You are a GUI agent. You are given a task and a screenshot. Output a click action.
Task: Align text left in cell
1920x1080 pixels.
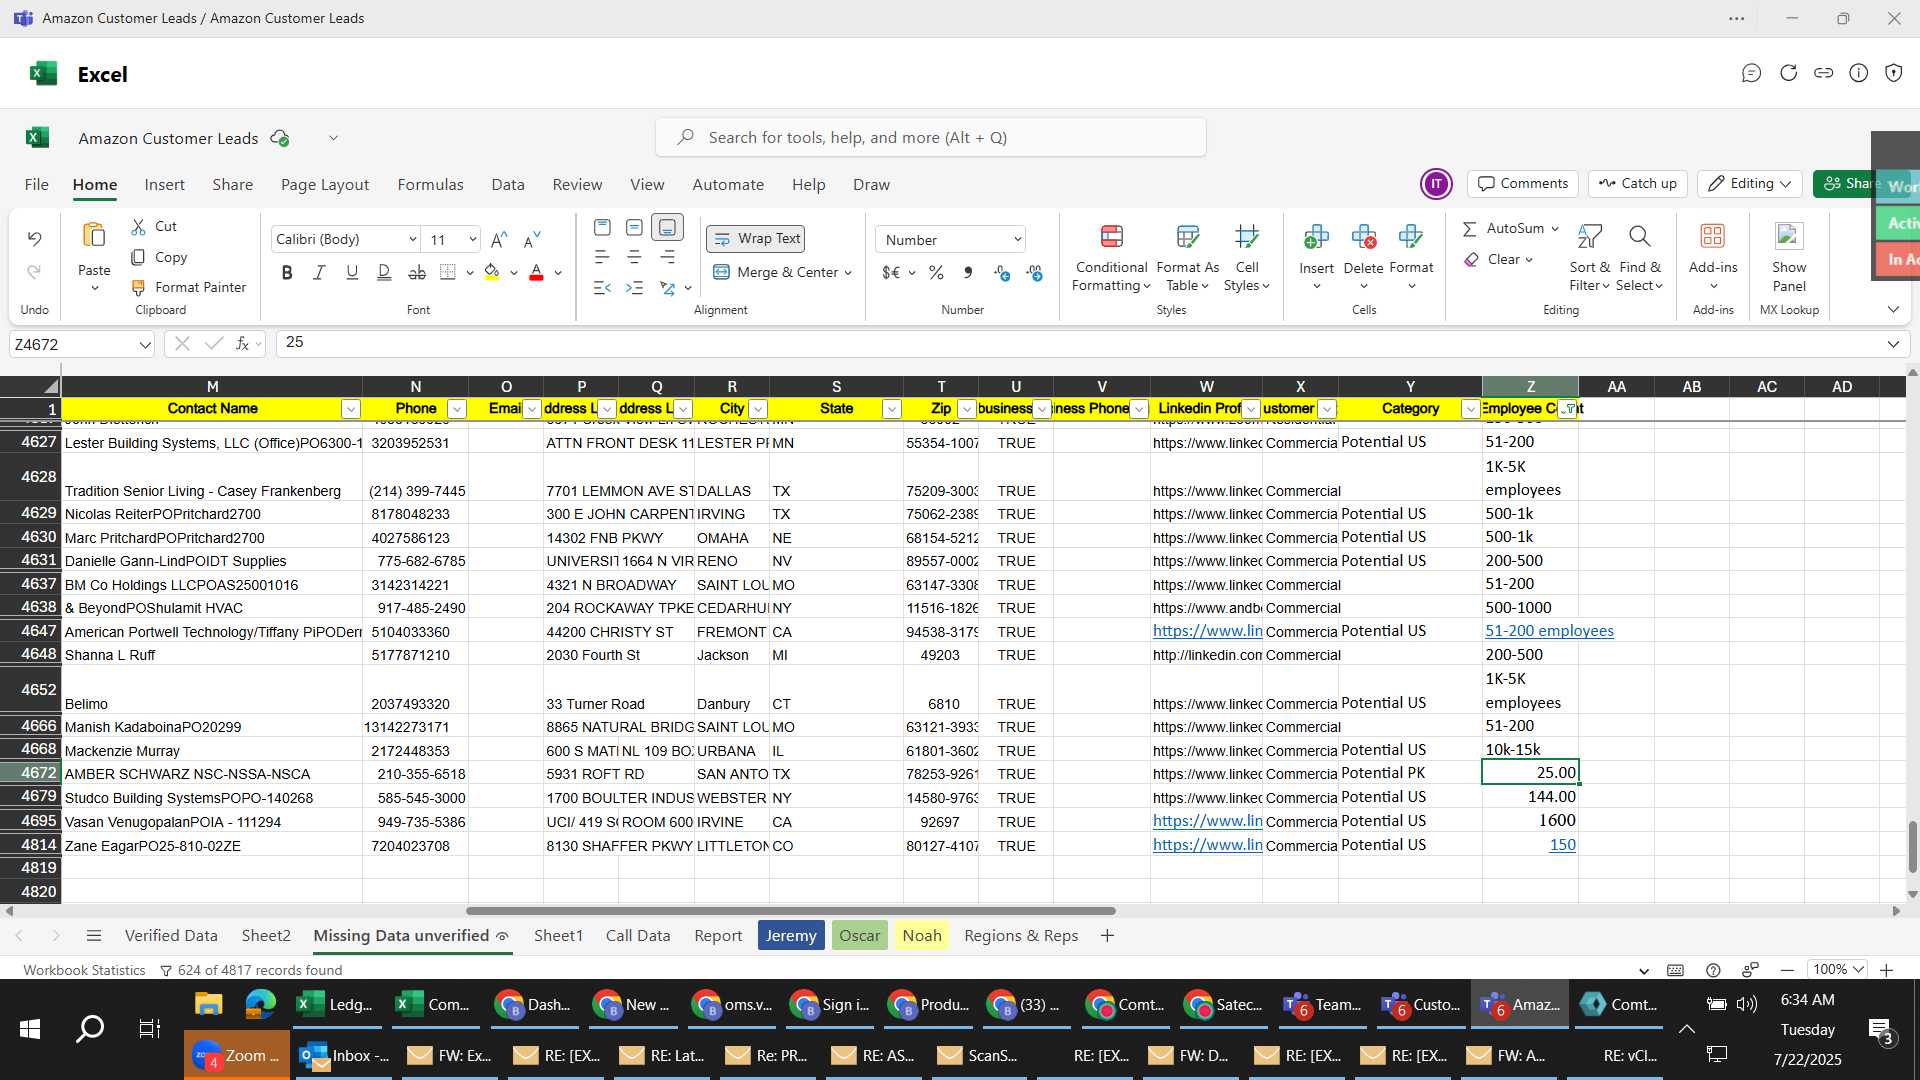[x=602, y=257]
